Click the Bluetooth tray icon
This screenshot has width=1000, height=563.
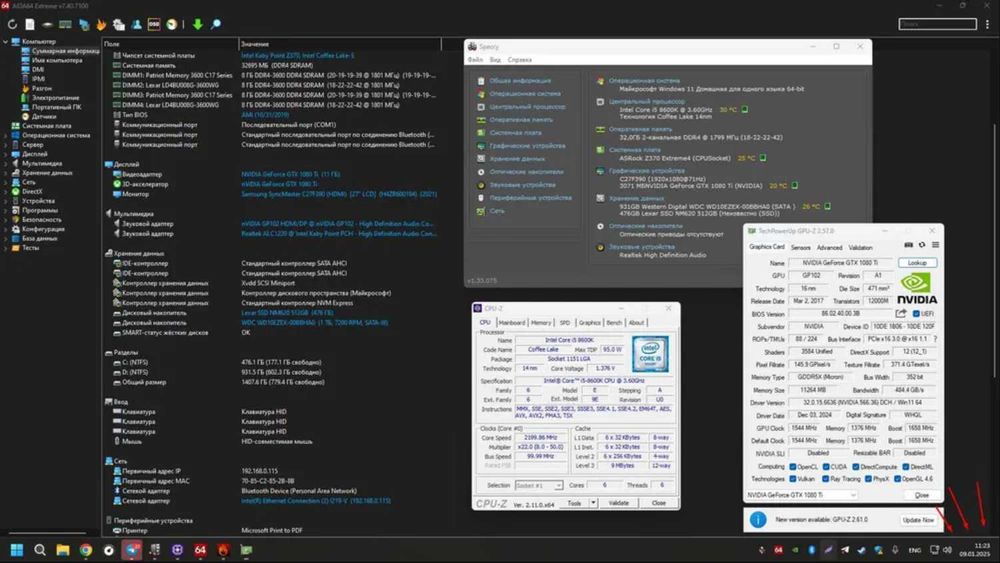tap(812, 550)
